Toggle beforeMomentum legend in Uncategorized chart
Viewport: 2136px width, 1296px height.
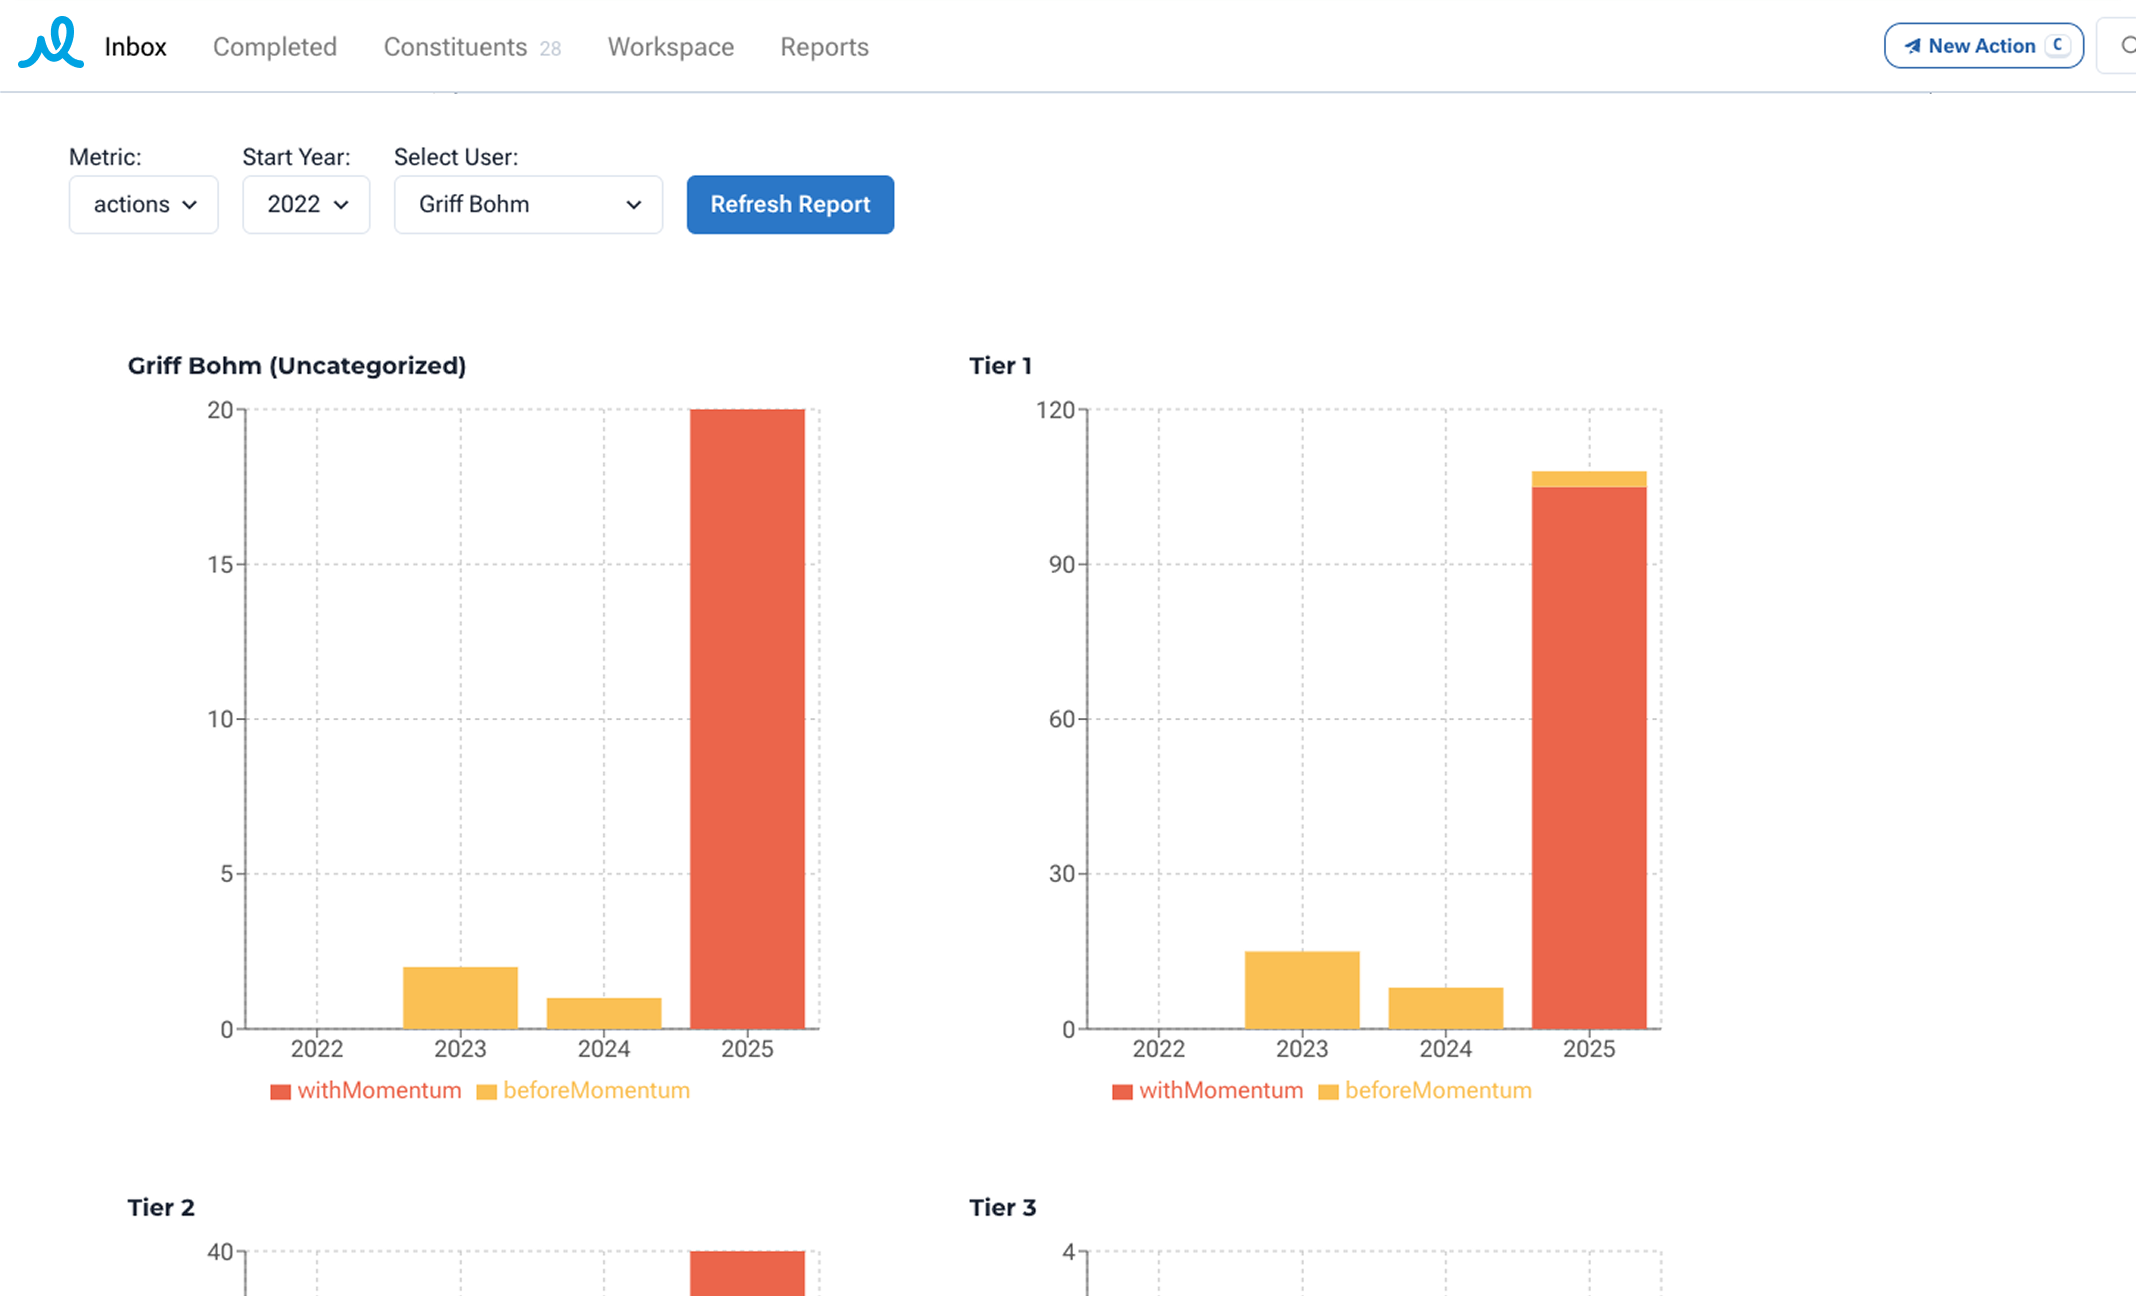pos(583,1091)
